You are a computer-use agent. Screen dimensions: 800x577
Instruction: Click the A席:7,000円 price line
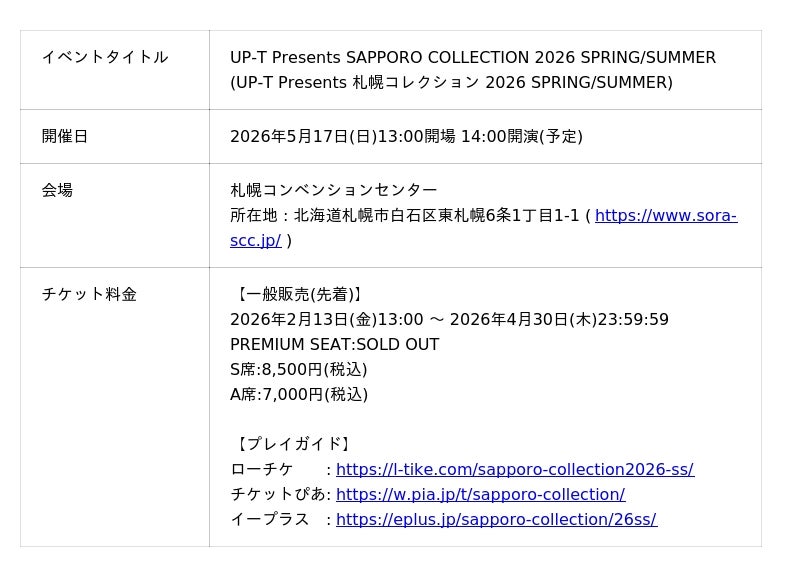click(298, 395)
